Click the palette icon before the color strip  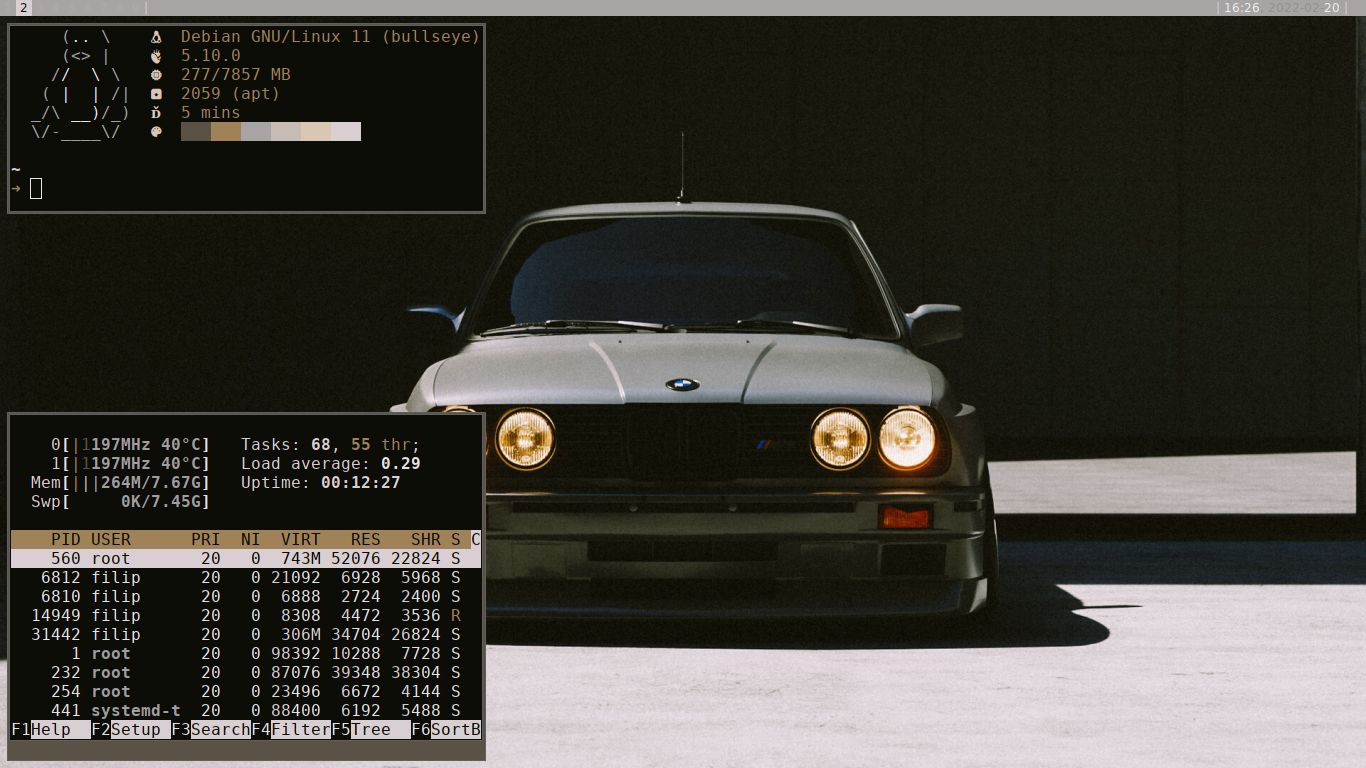[156, 131]
